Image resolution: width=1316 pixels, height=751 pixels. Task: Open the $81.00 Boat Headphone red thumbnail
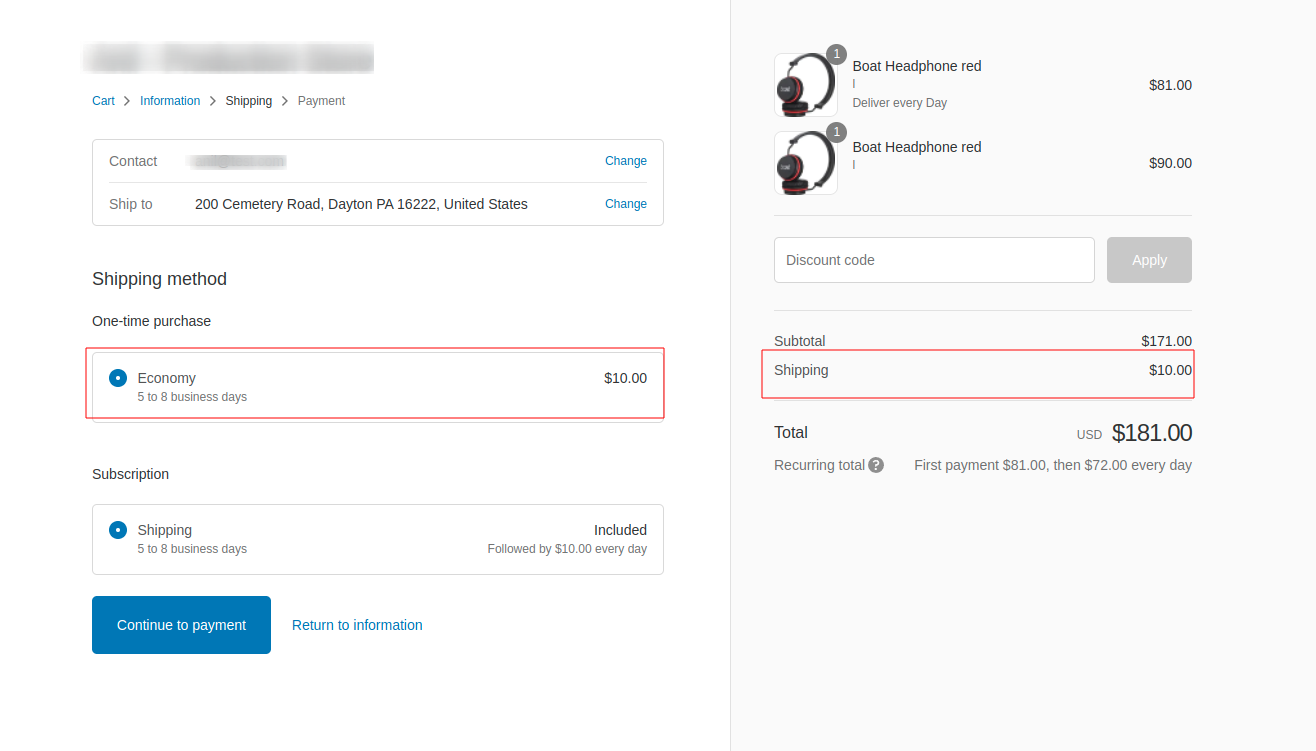click(805, 85)
